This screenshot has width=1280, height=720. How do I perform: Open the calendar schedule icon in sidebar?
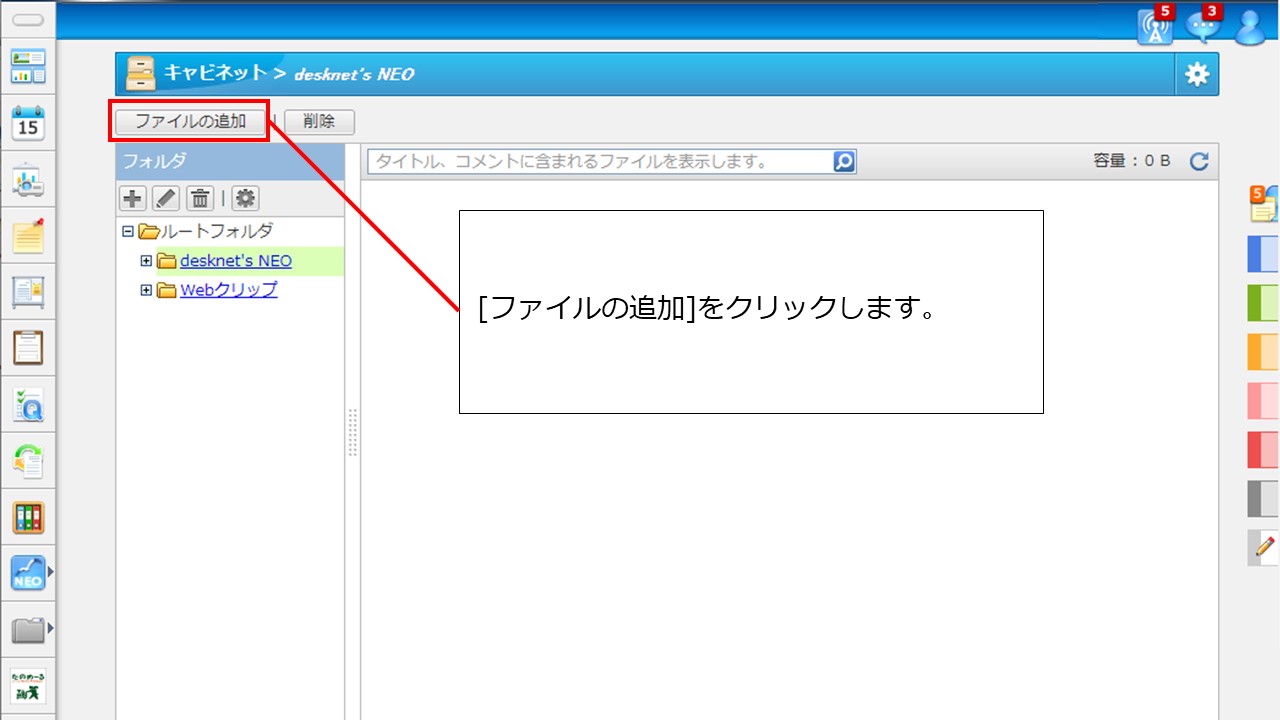pos(28,123)
